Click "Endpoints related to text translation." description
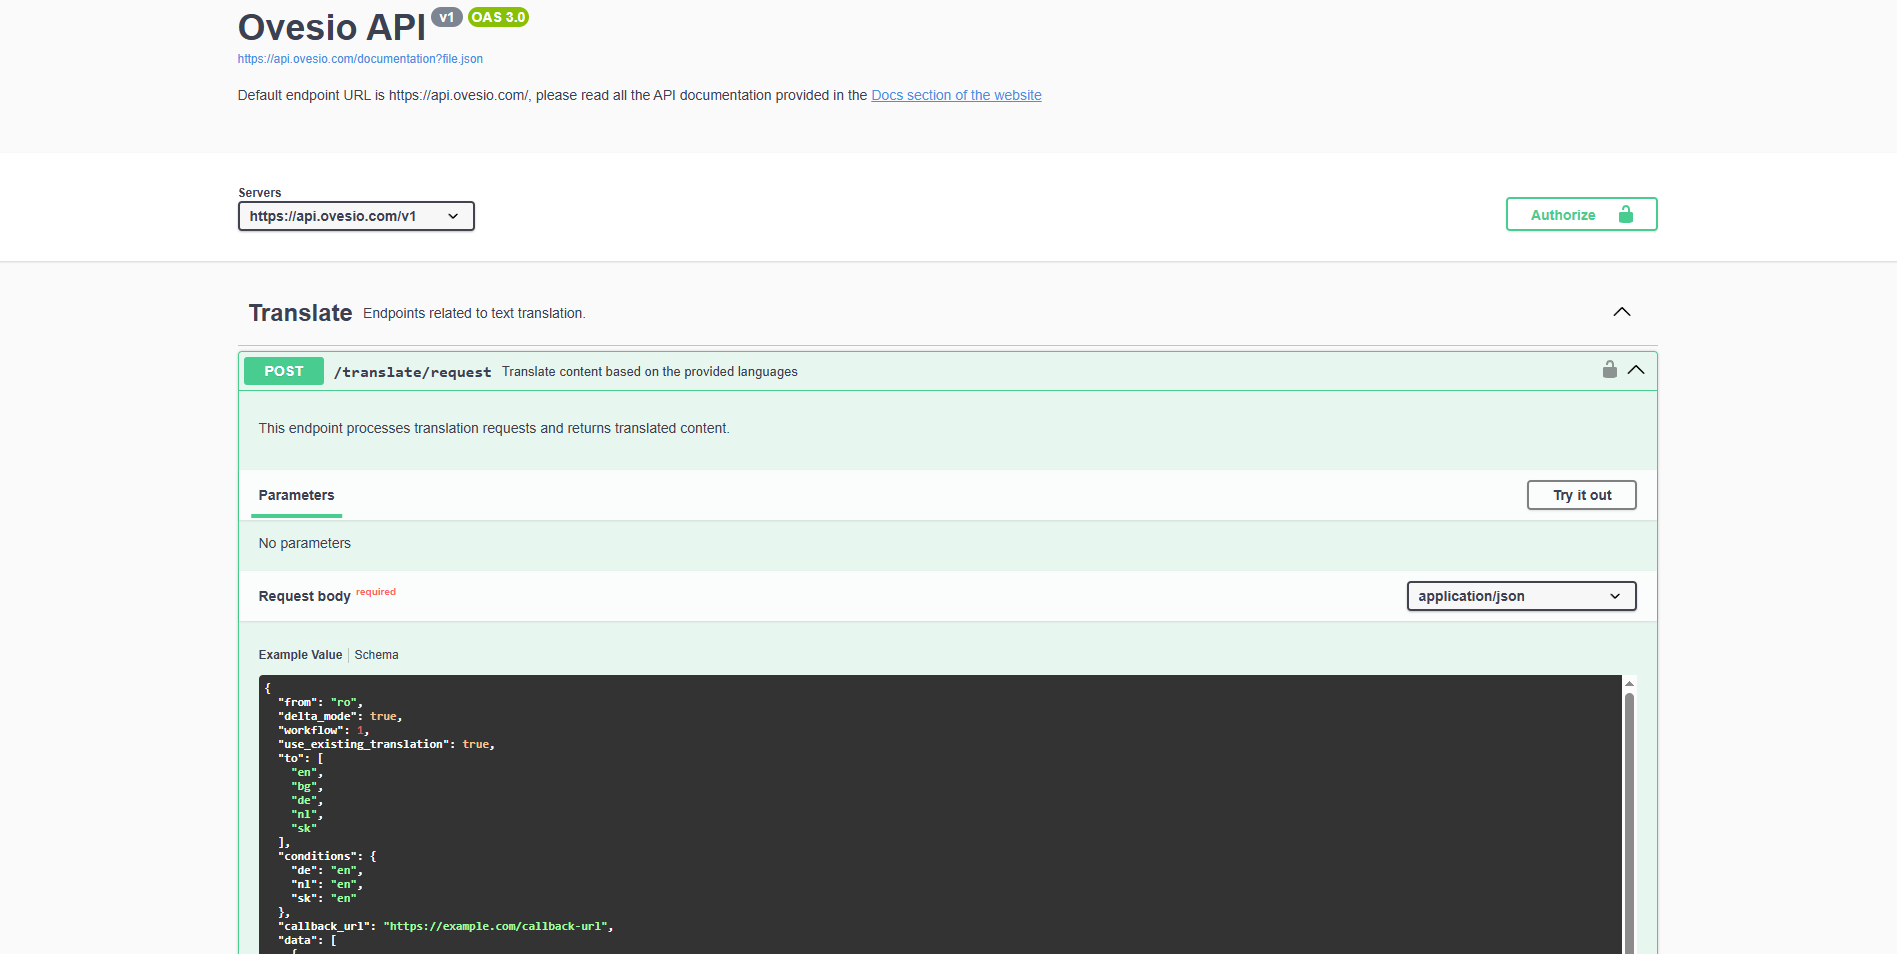1897x954 pixels. point(474,313)
